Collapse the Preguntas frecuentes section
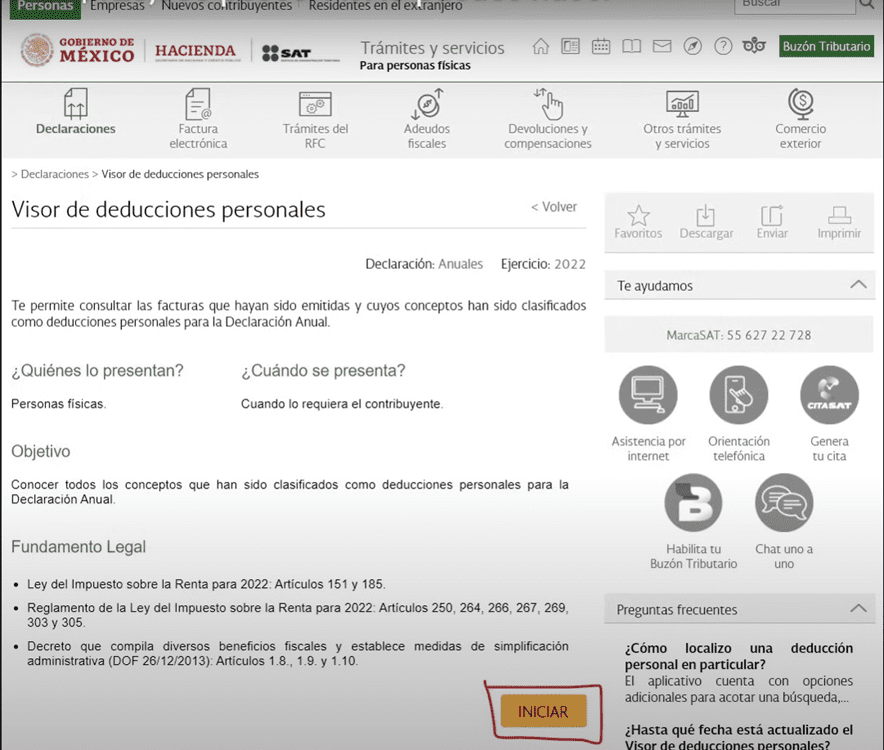 coord(858,608)
